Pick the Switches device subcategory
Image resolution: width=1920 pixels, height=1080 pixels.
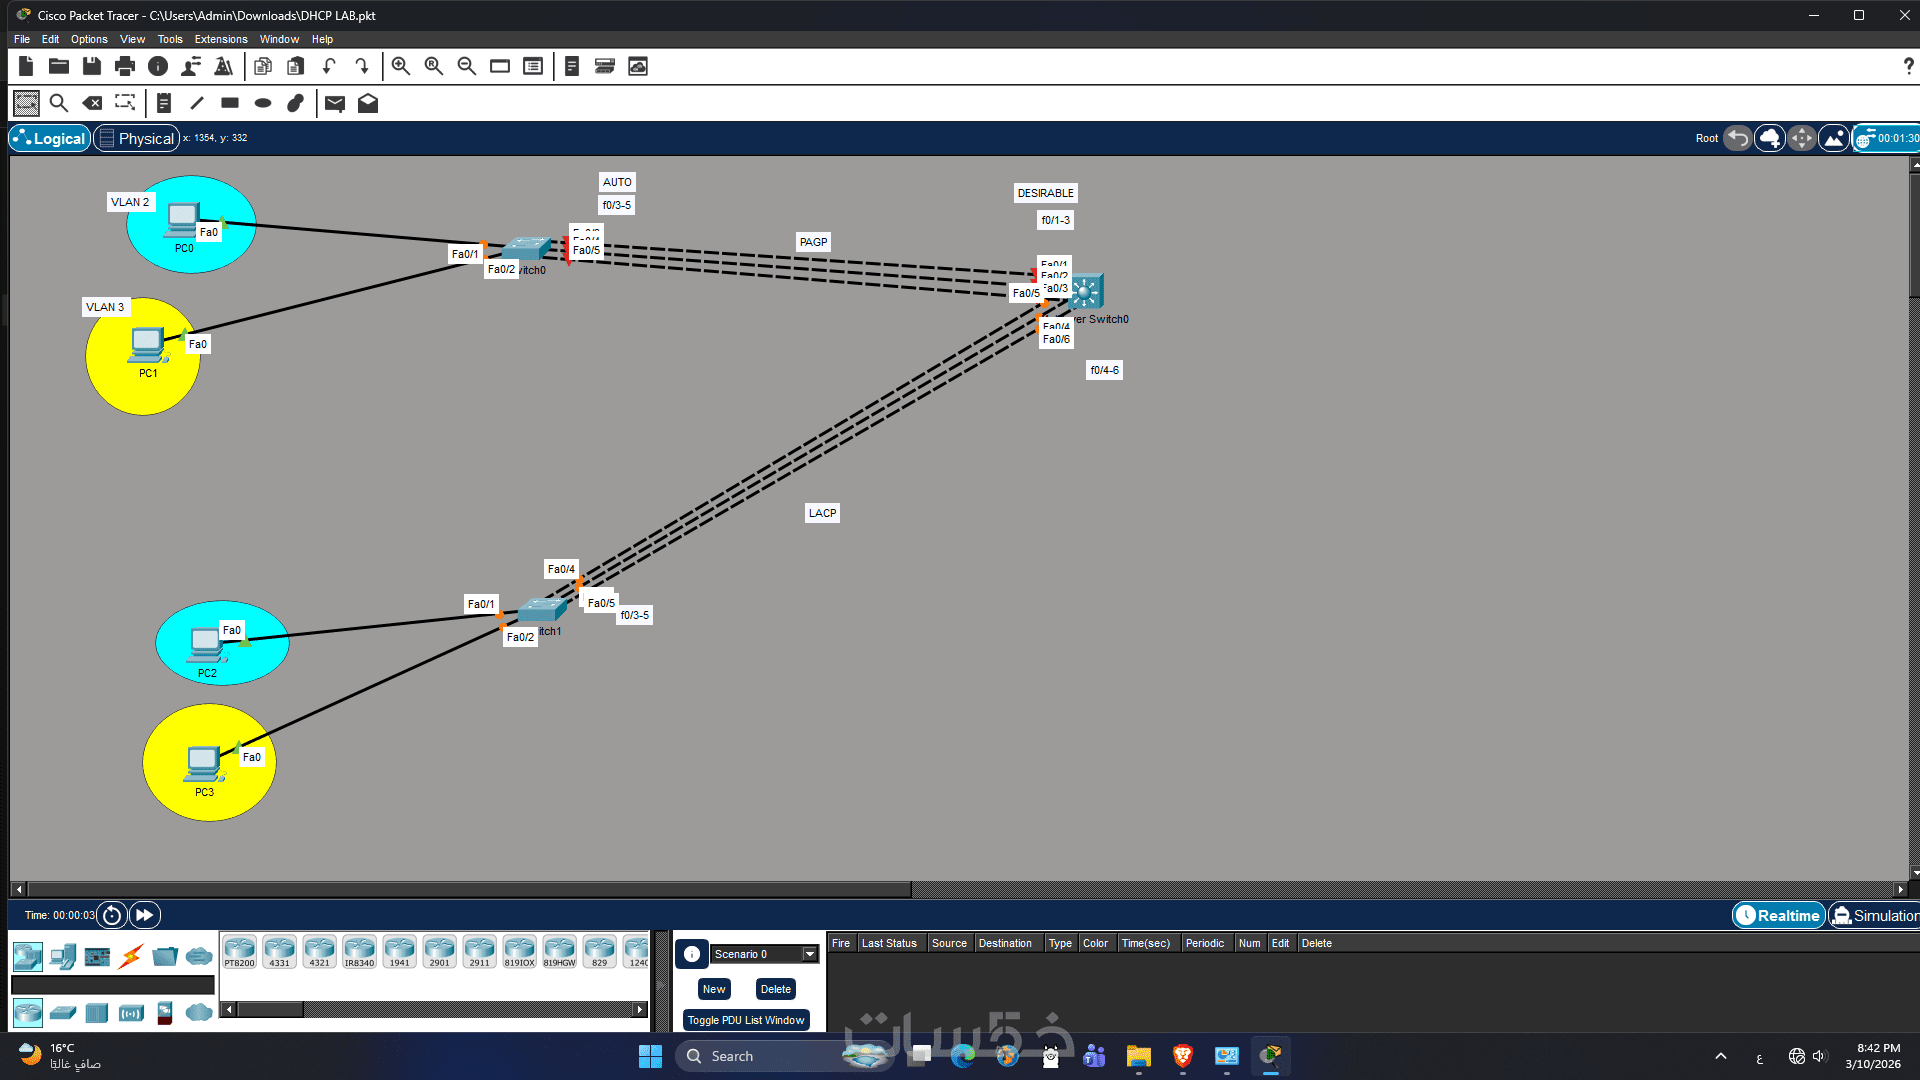(x=63, y=1013)
